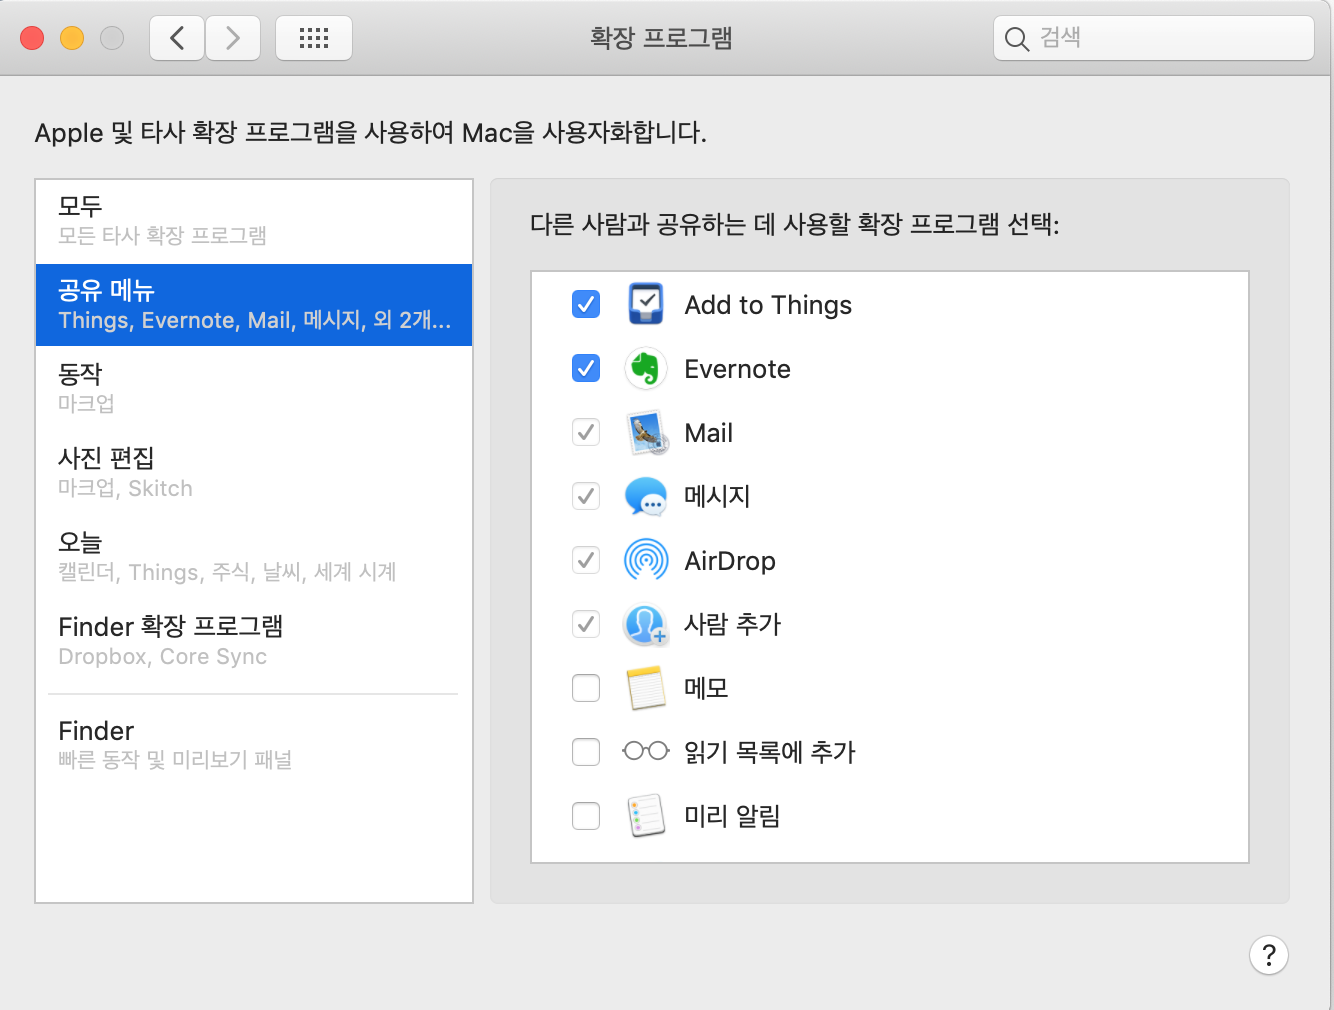
Task: Enable the 미리 알림 checkbox
Action: [586, 816]
